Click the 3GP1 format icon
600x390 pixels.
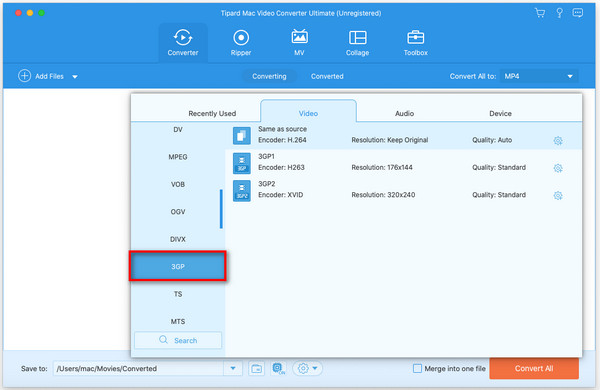242,163
